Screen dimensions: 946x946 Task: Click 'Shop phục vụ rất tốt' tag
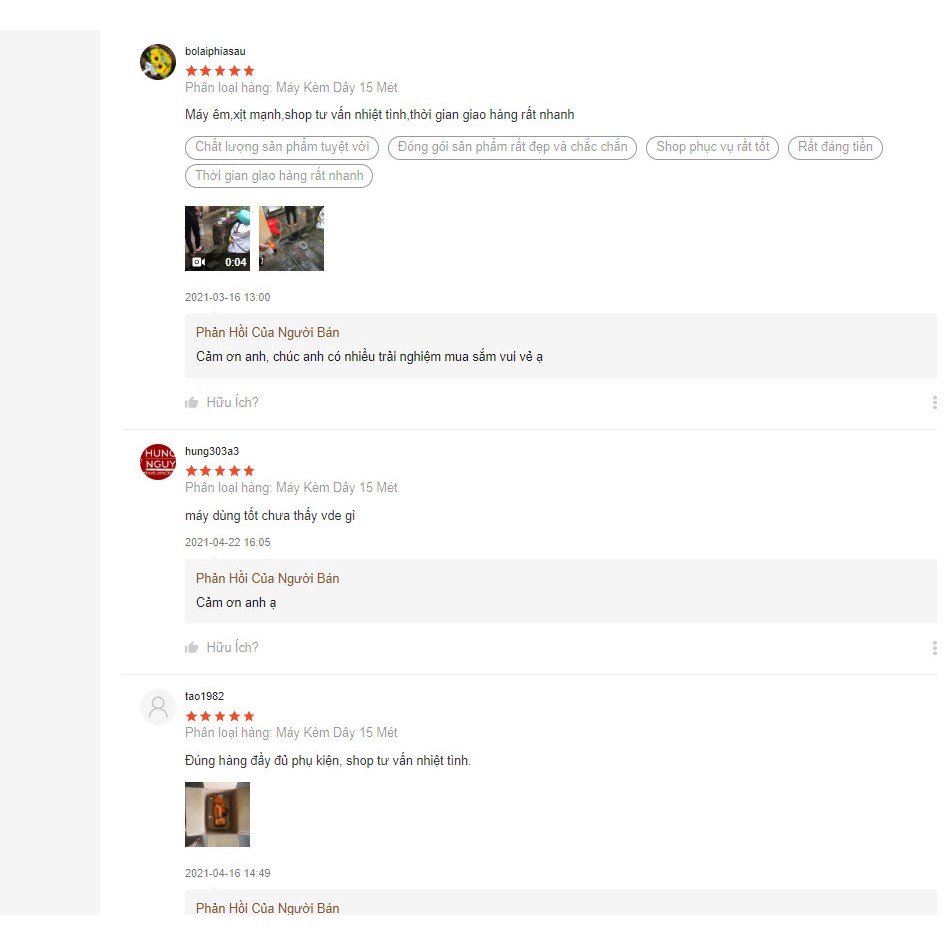coord(713,147)
